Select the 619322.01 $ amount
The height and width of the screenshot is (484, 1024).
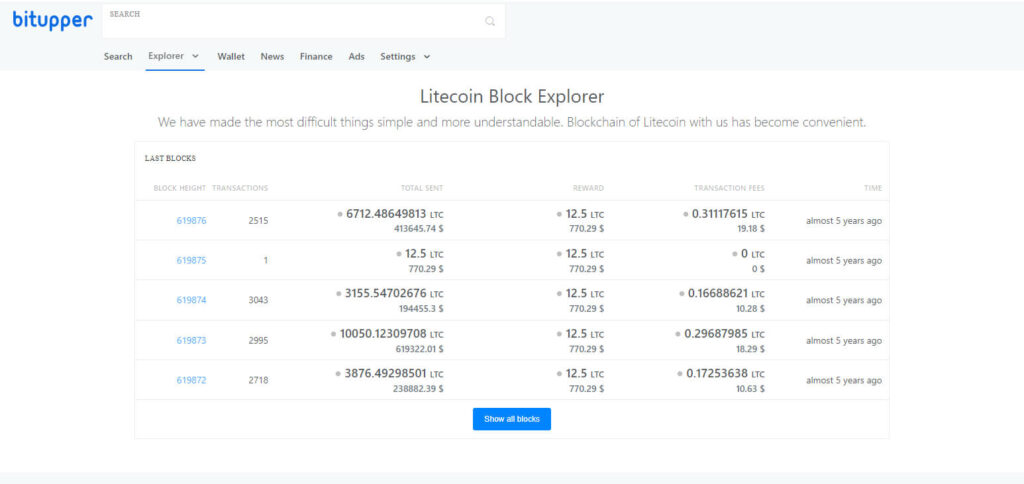tap(419, 349)
